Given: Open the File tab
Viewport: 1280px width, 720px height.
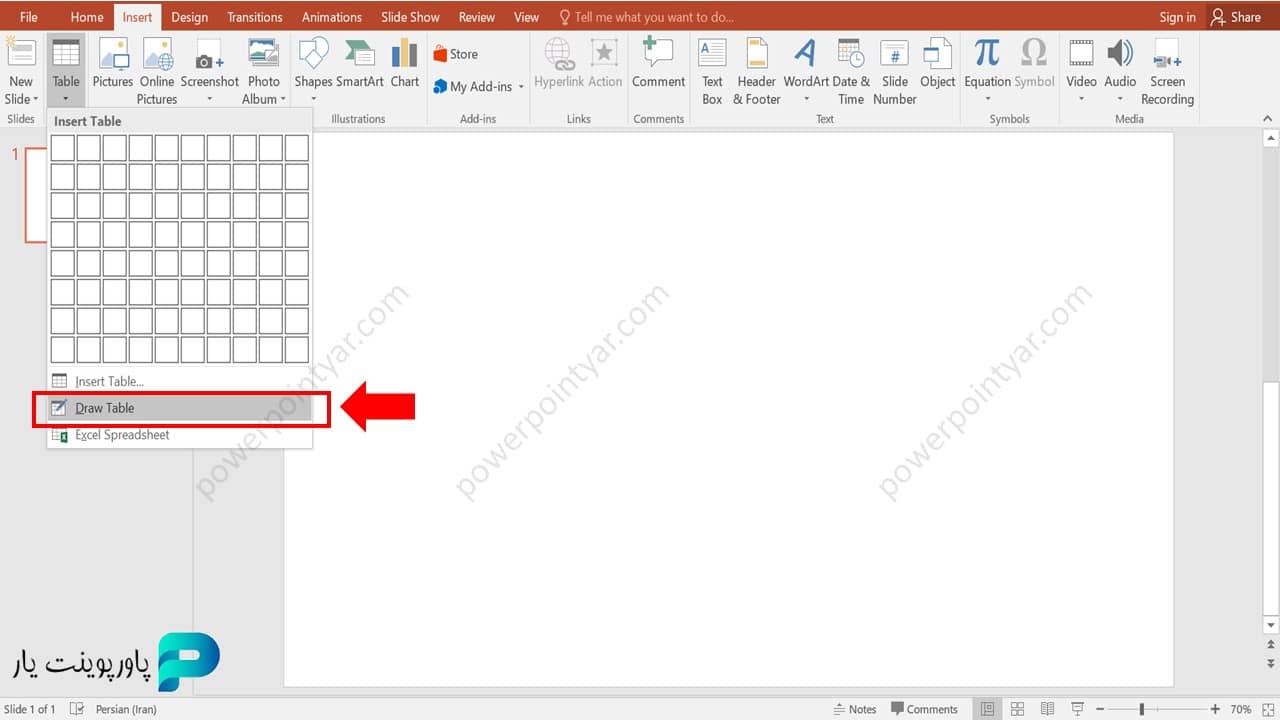Looking at the screenshot, I should pos(29,17).
